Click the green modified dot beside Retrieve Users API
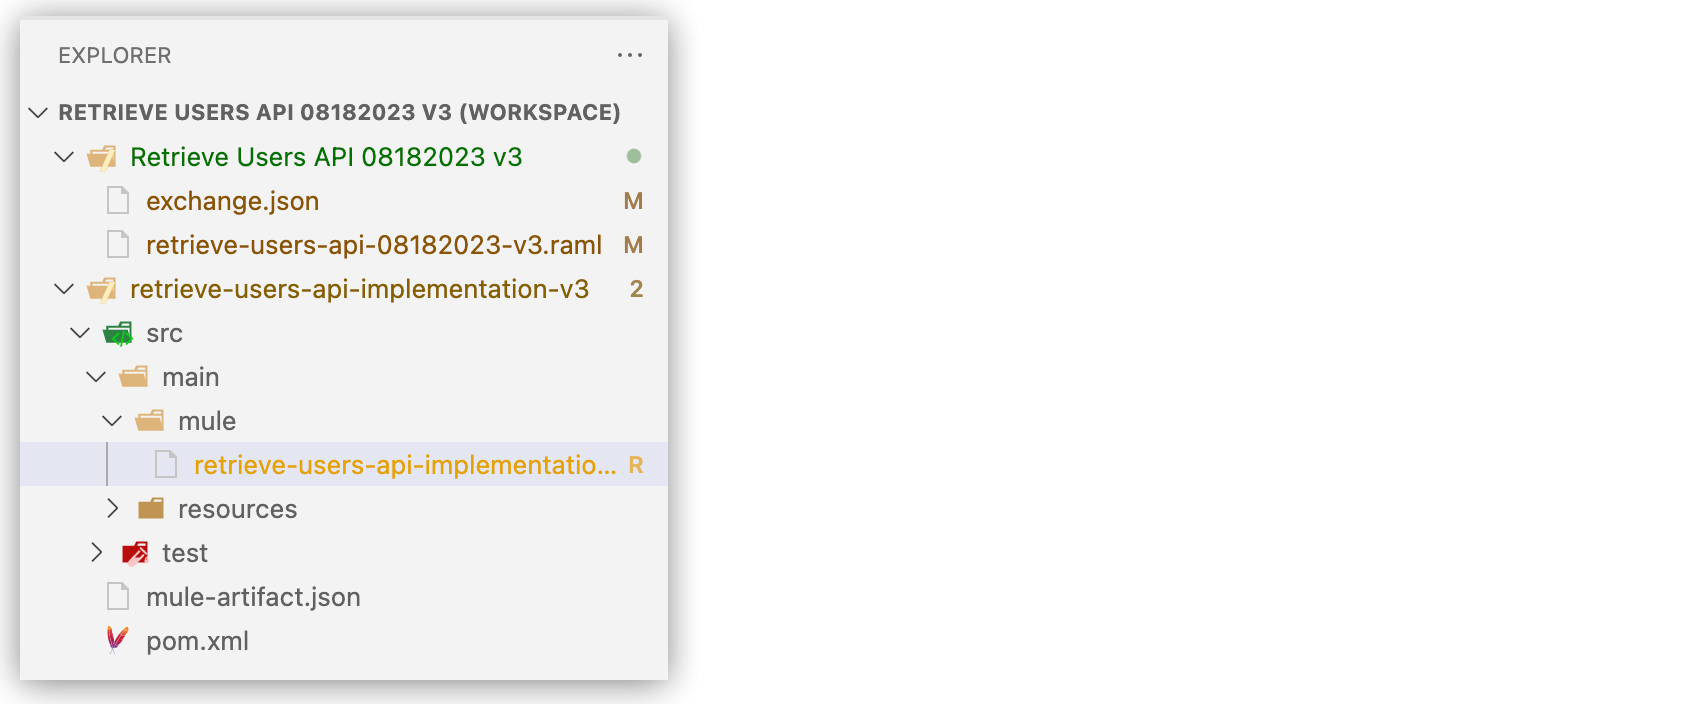1700x704 pixels. [631, 157]
